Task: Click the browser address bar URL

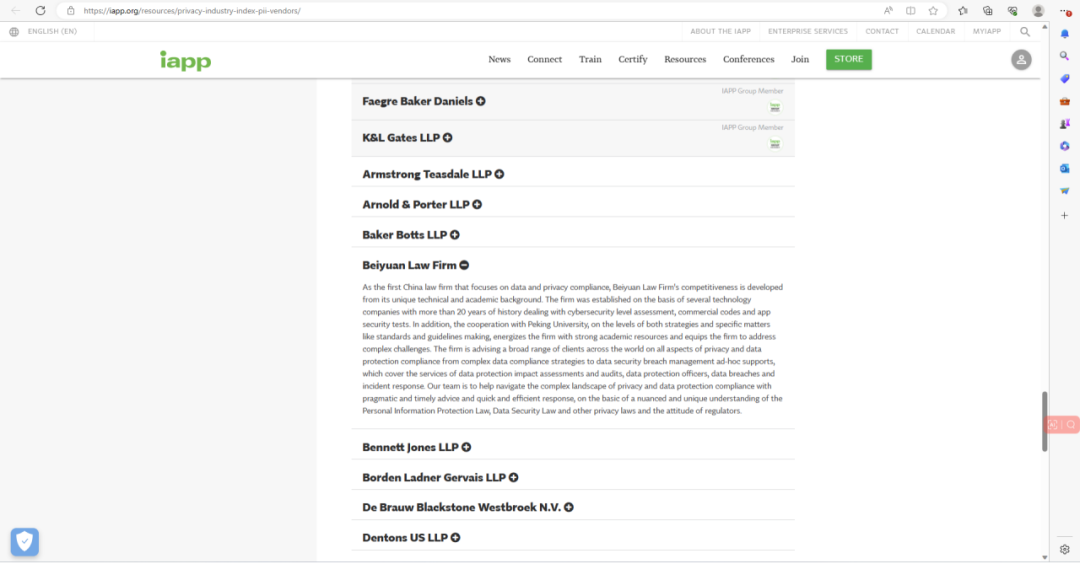Action: click(x=191, y=10)
